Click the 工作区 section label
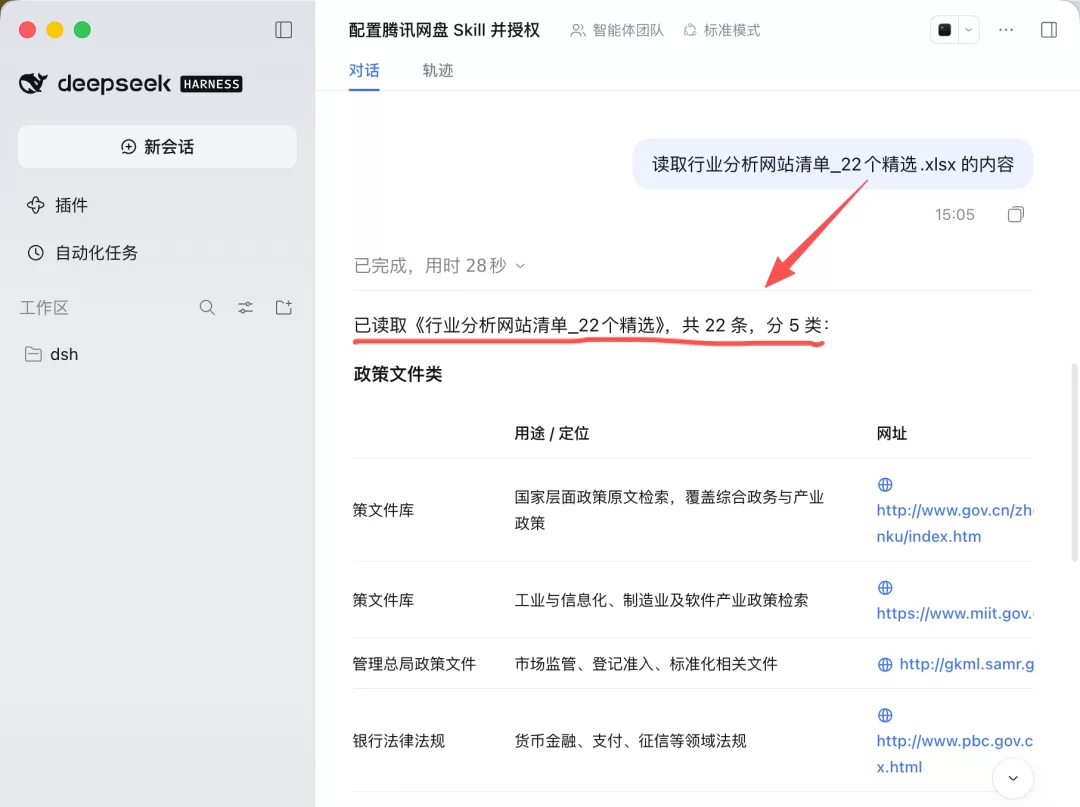Image resolution: width=1080 pixels, height=807 pixels. pos(44,307)
